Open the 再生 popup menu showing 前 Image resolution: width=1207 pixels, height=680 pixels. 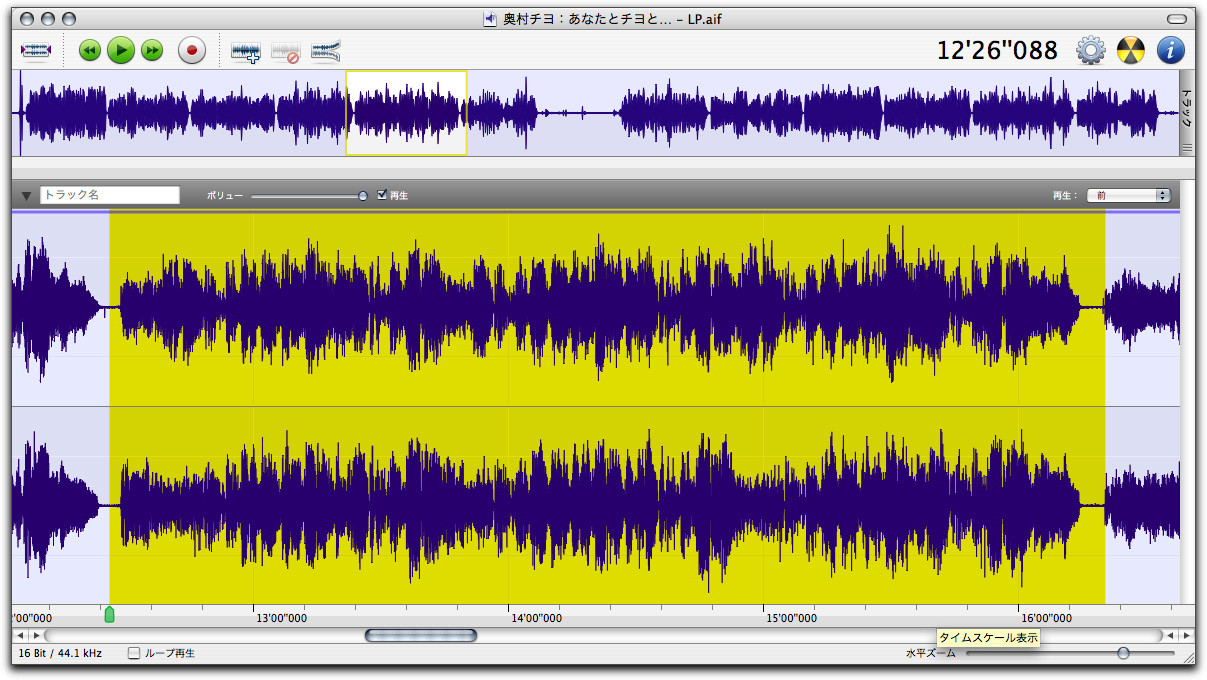[x=1128, y=196]
